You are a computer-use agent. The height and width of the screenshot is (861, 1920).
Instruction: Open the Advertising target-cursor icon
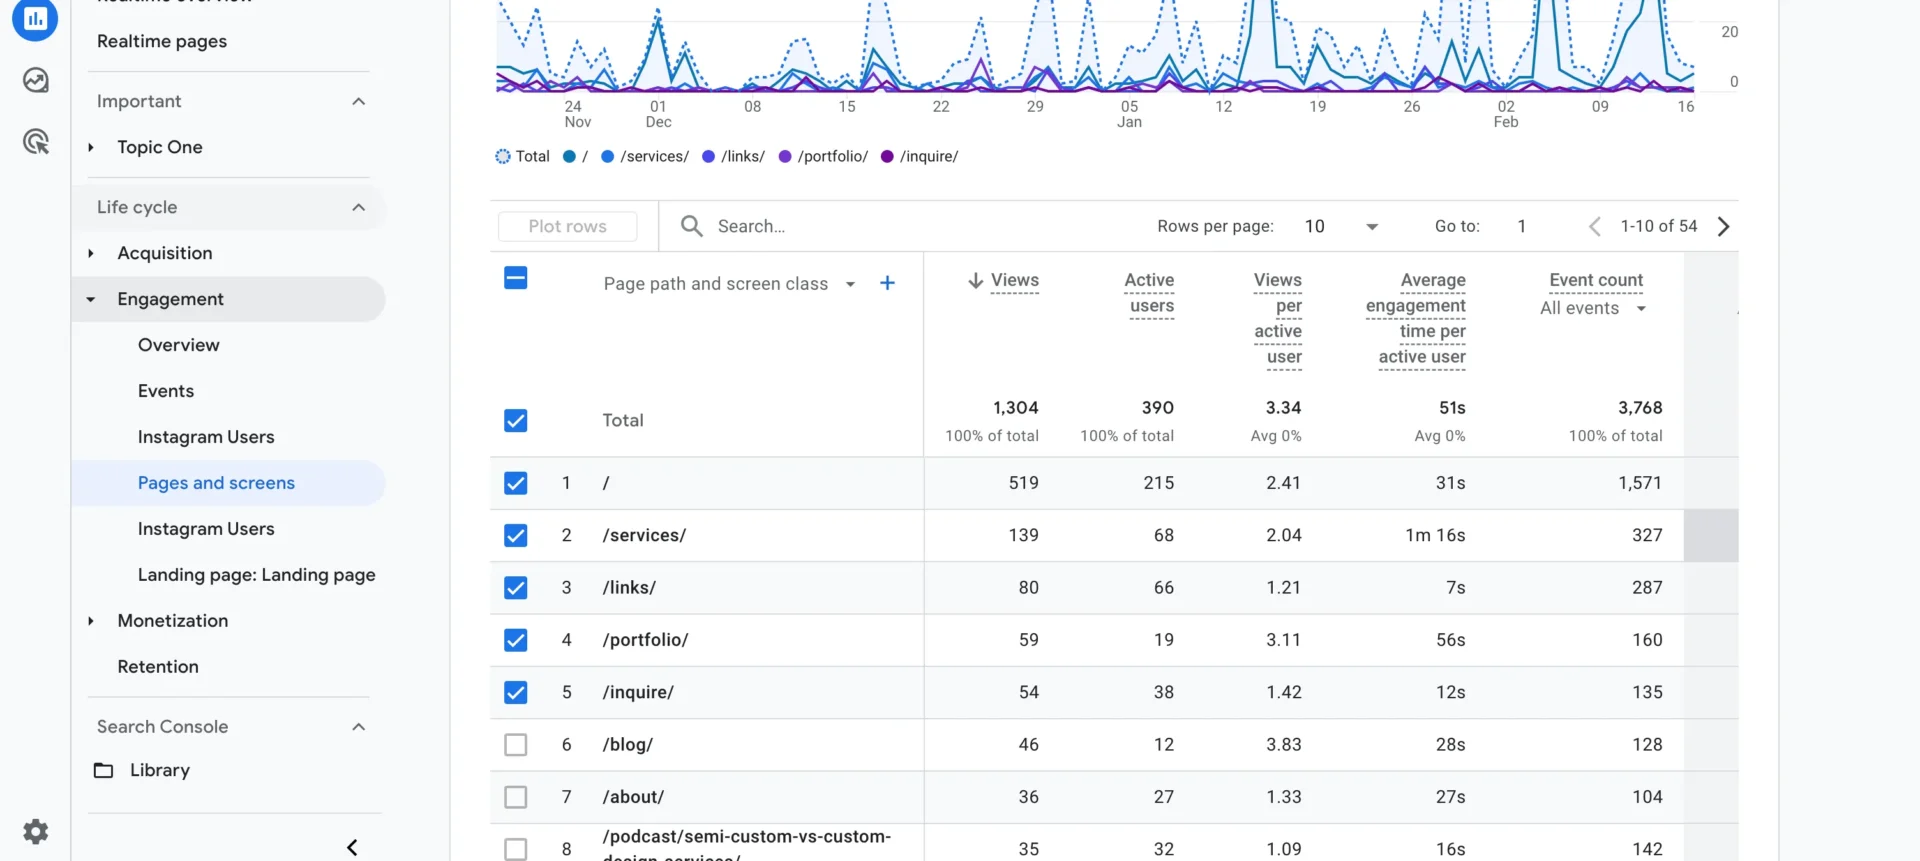tap(36, 142)
